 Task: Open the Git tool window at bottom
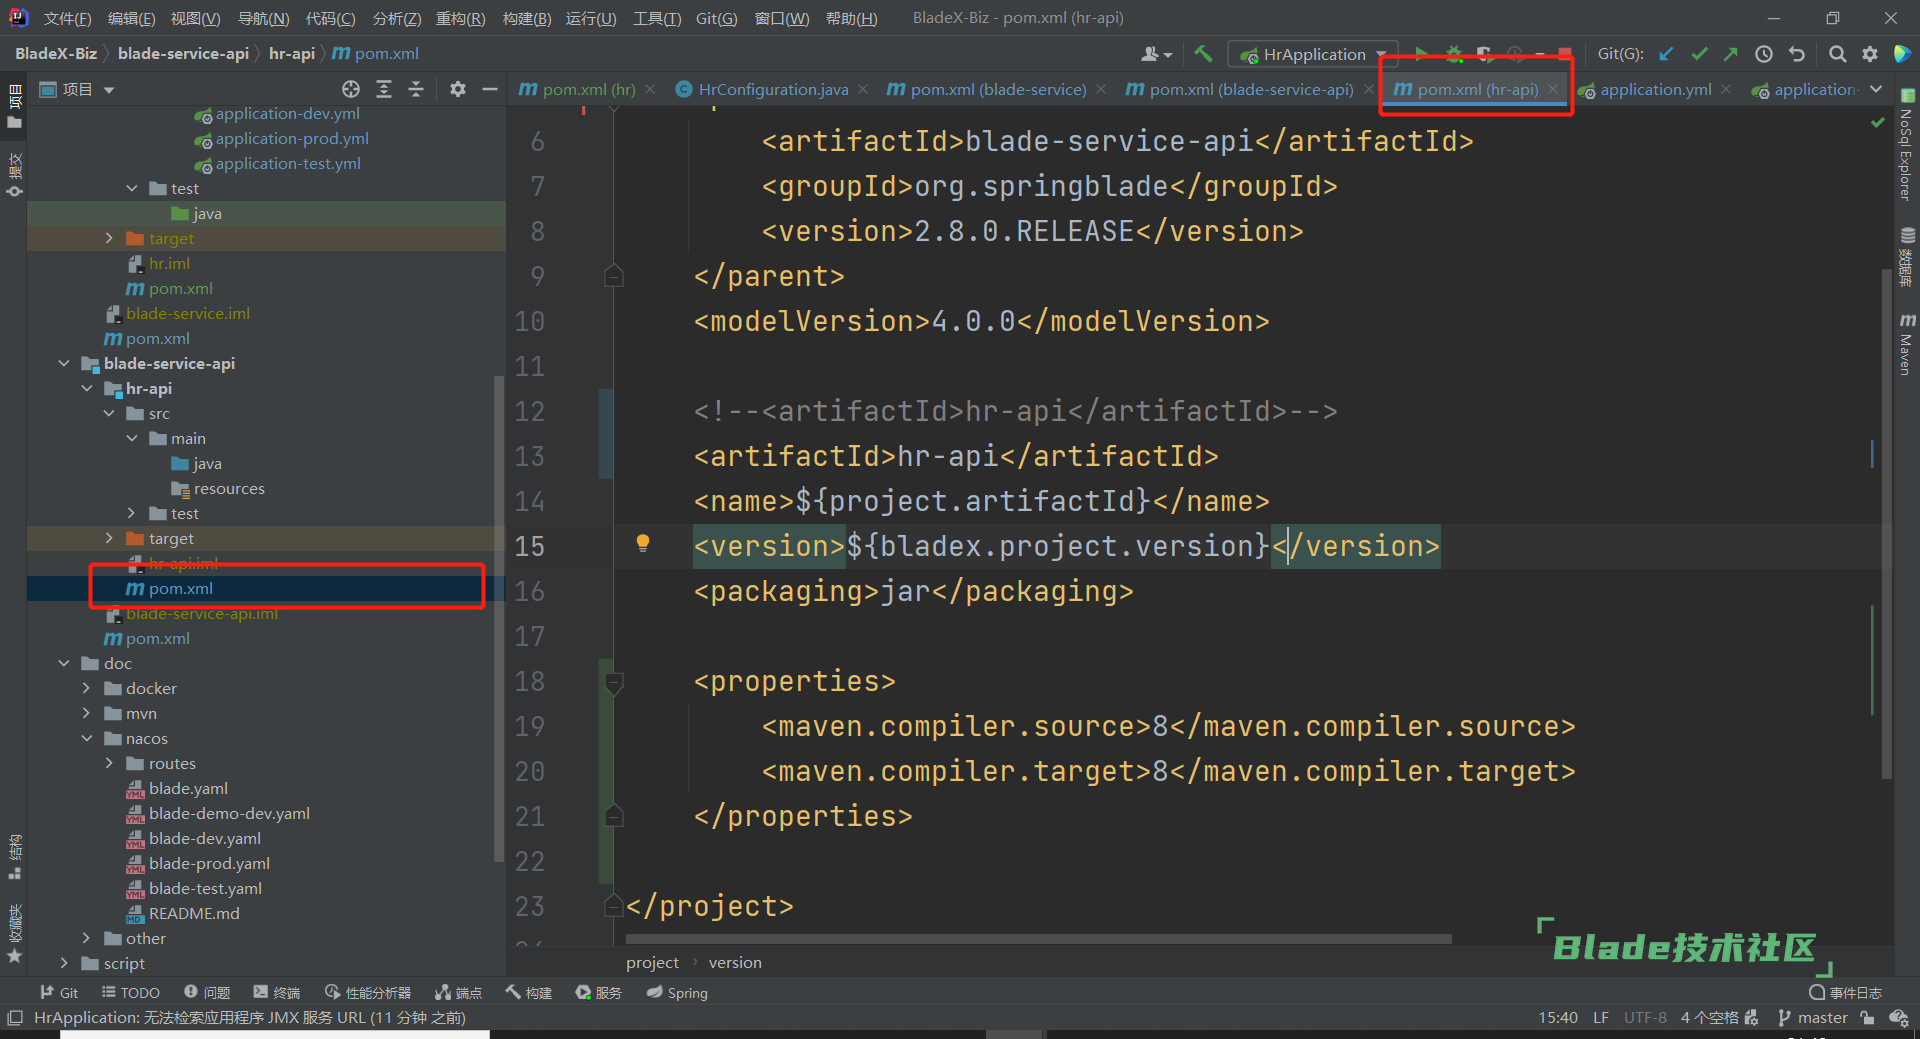point(59,993)
